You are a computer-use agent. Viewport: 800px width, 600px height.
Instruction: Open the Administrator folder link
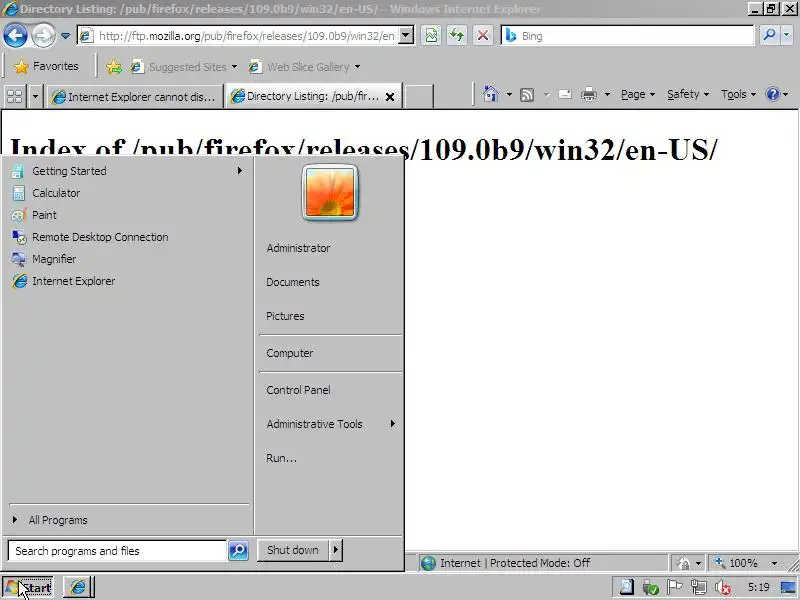[298, 248]
